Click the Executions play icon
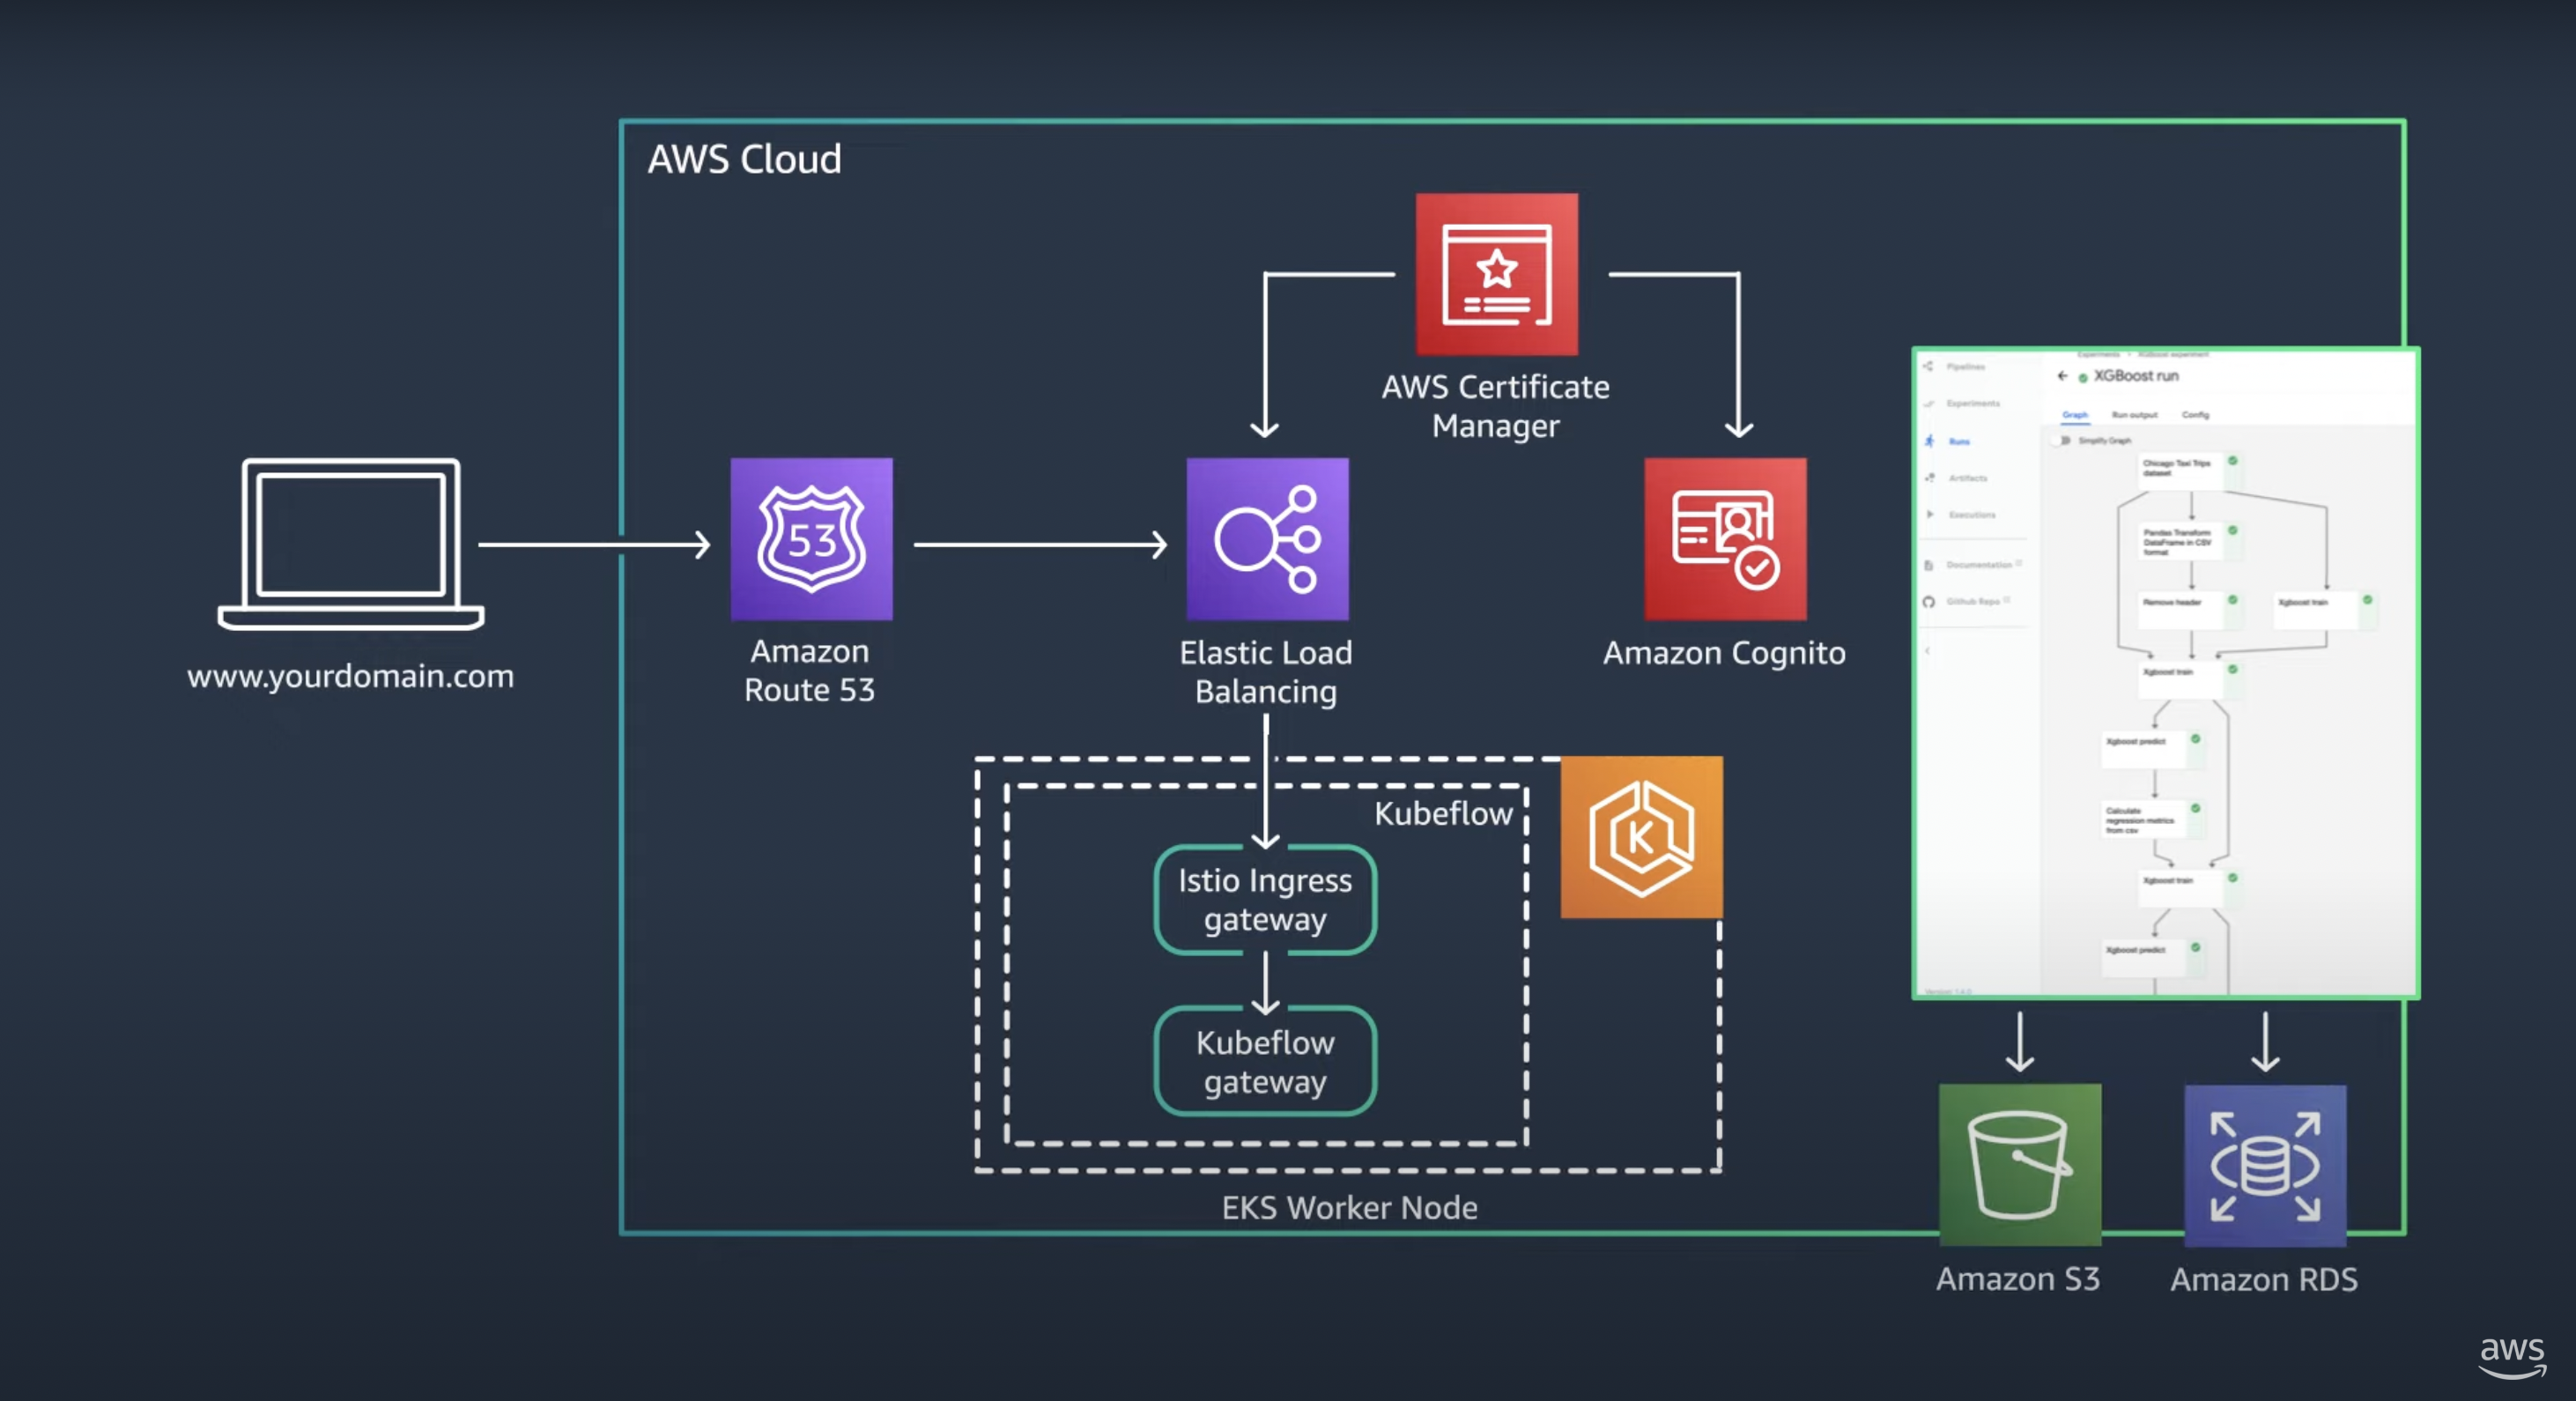 click(1929, 515)
